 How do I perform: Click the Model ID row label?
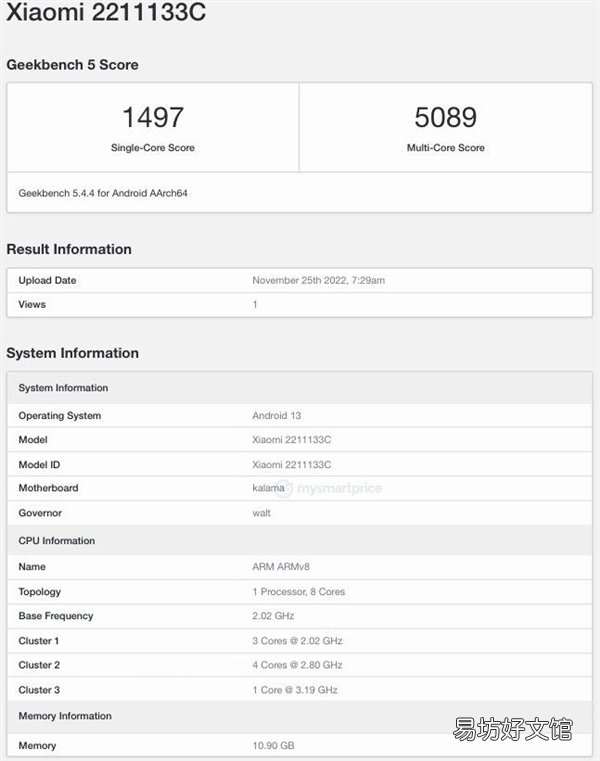[39, 464]
